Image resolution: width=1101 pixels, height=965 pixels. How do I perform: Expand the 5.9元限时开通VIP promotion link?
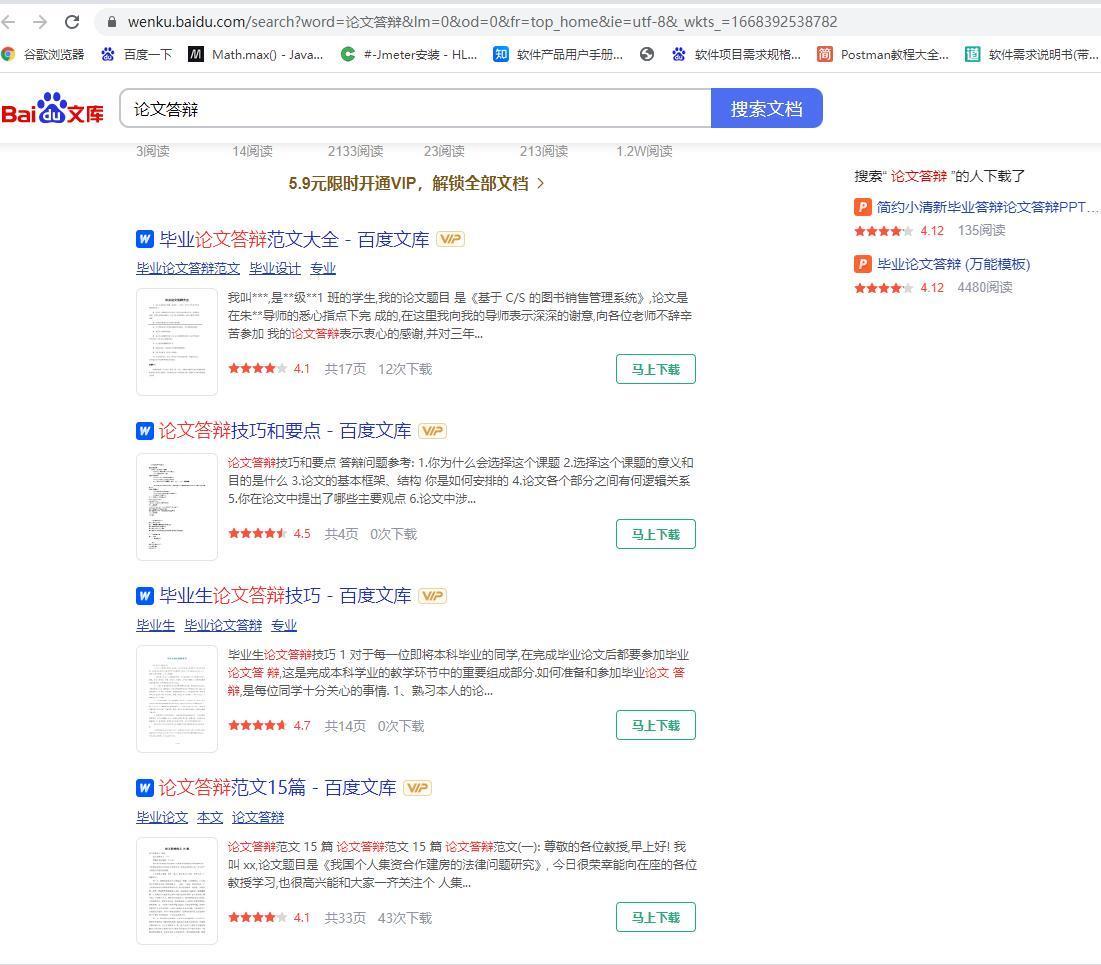pyautogui.click(x=416, y=183)
